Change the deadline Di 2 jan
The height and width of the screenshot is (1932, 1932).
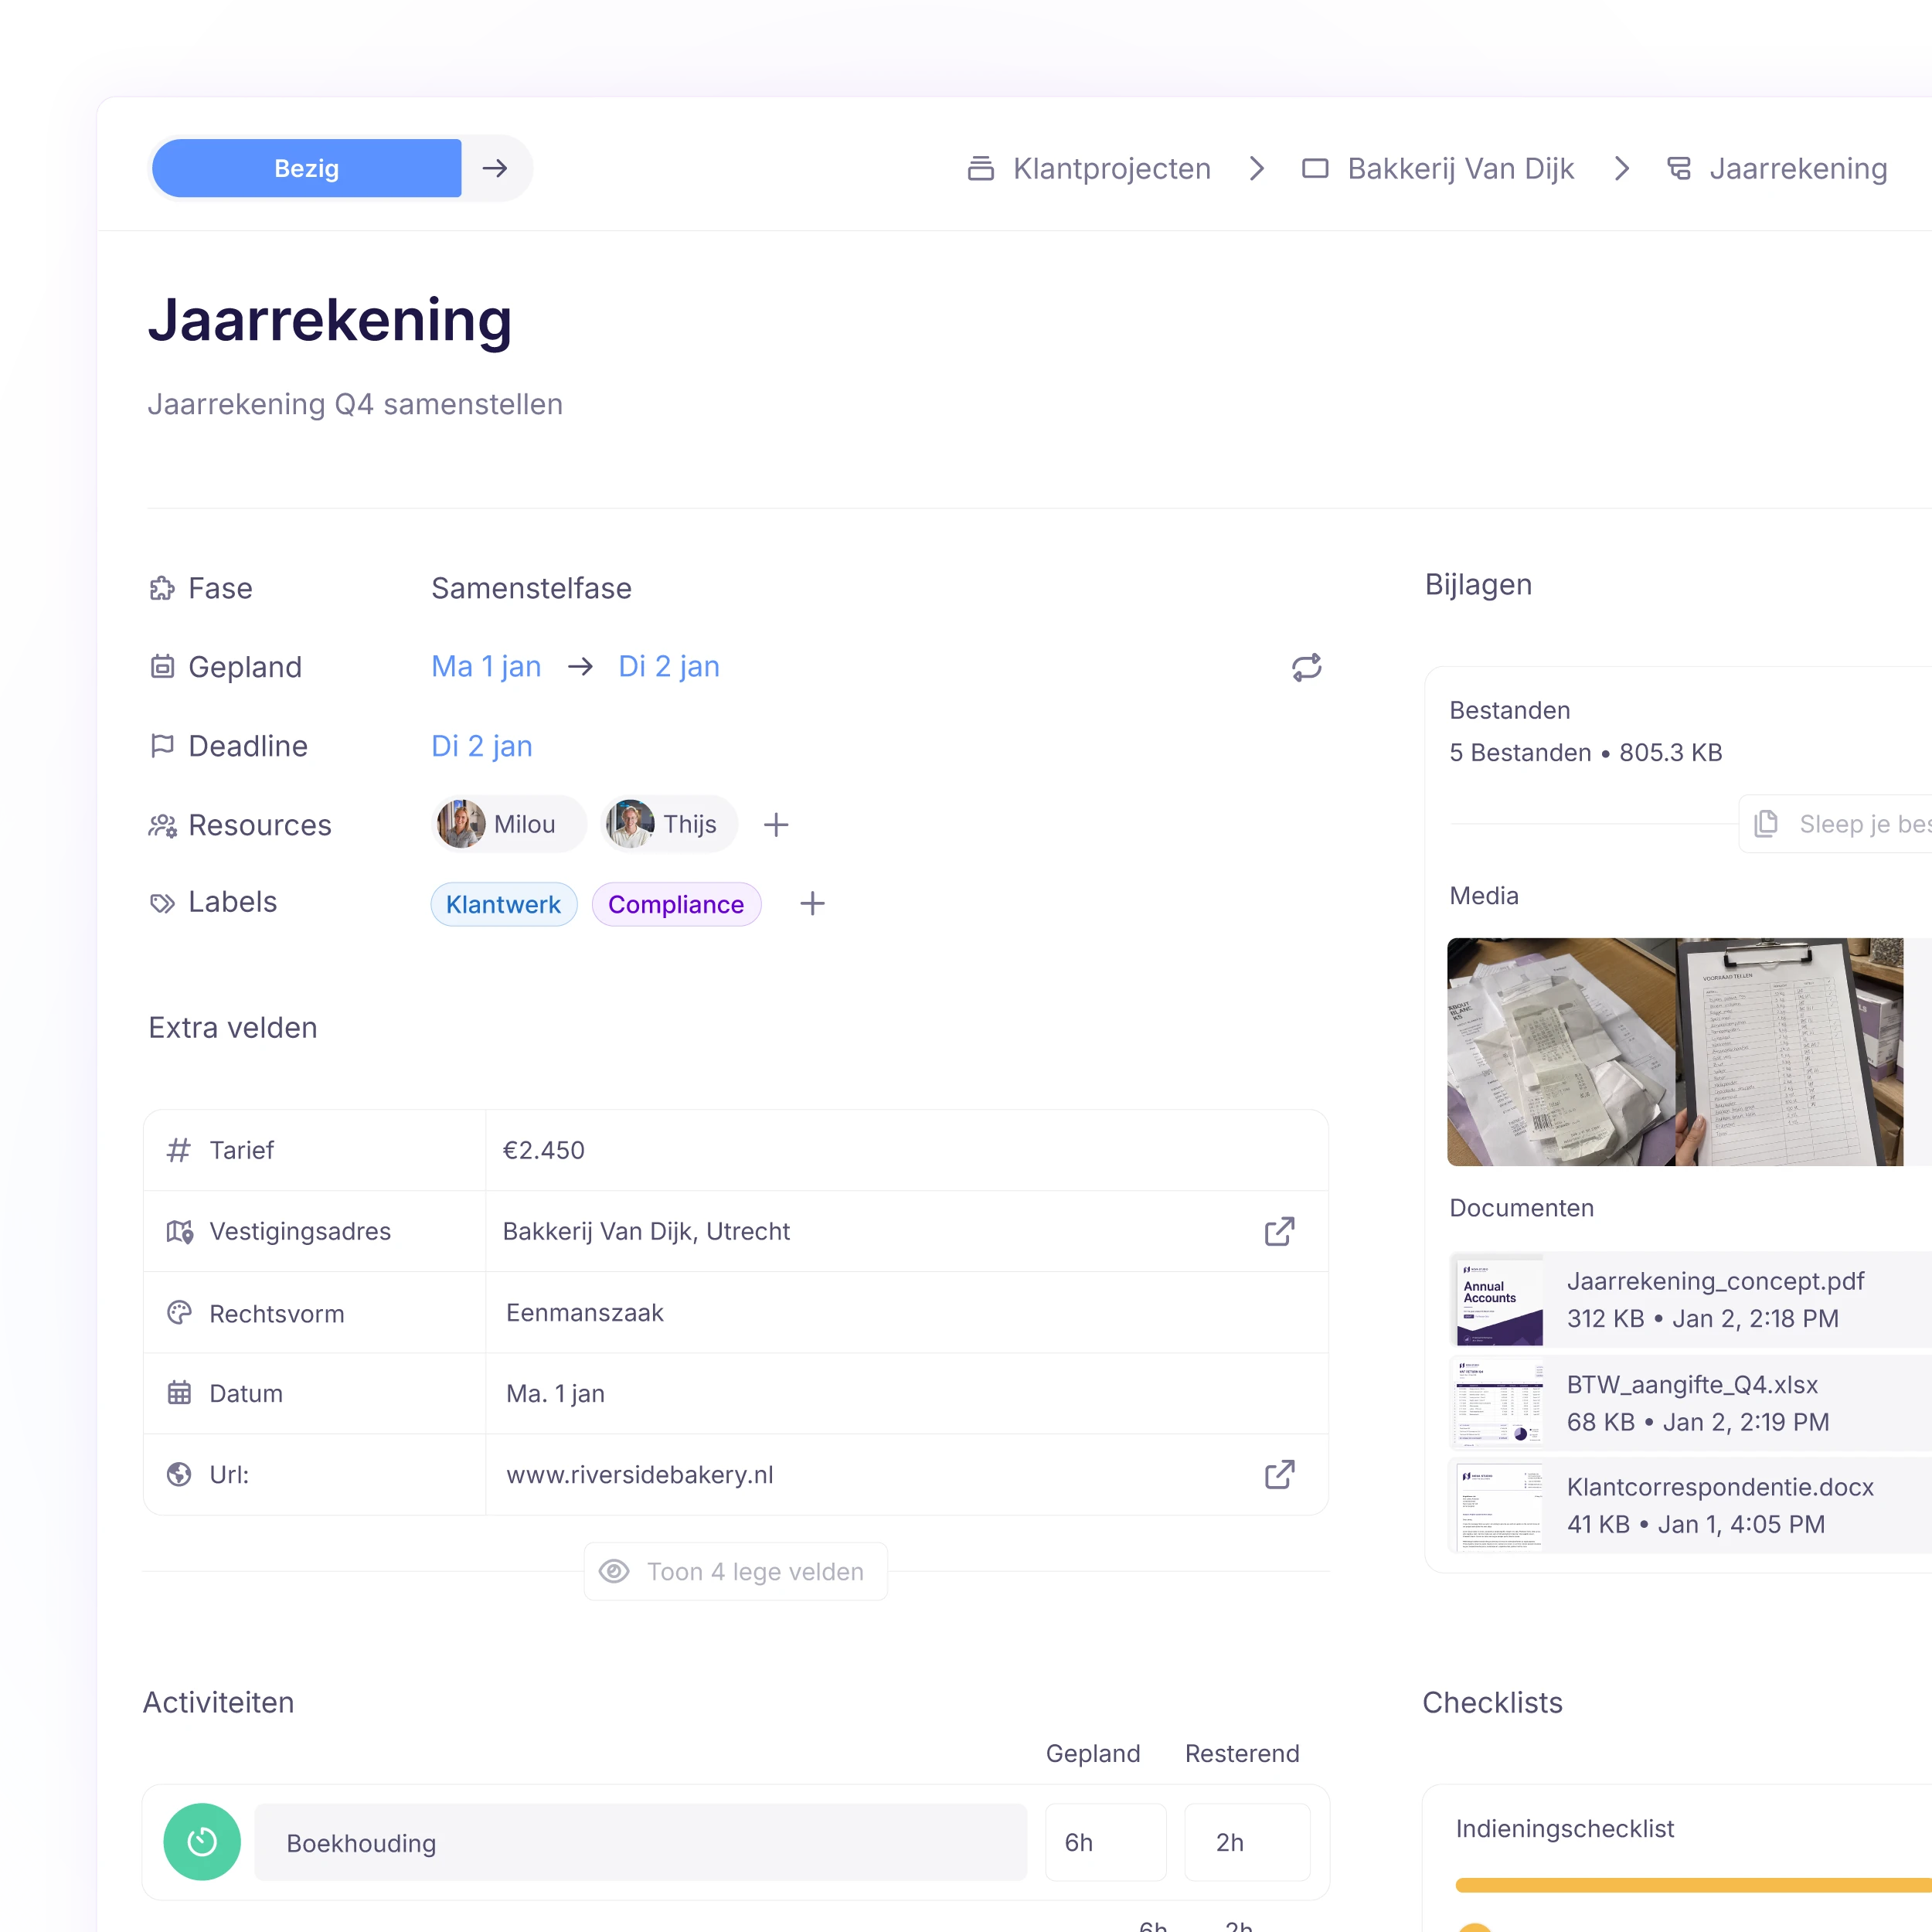[482, 746]
